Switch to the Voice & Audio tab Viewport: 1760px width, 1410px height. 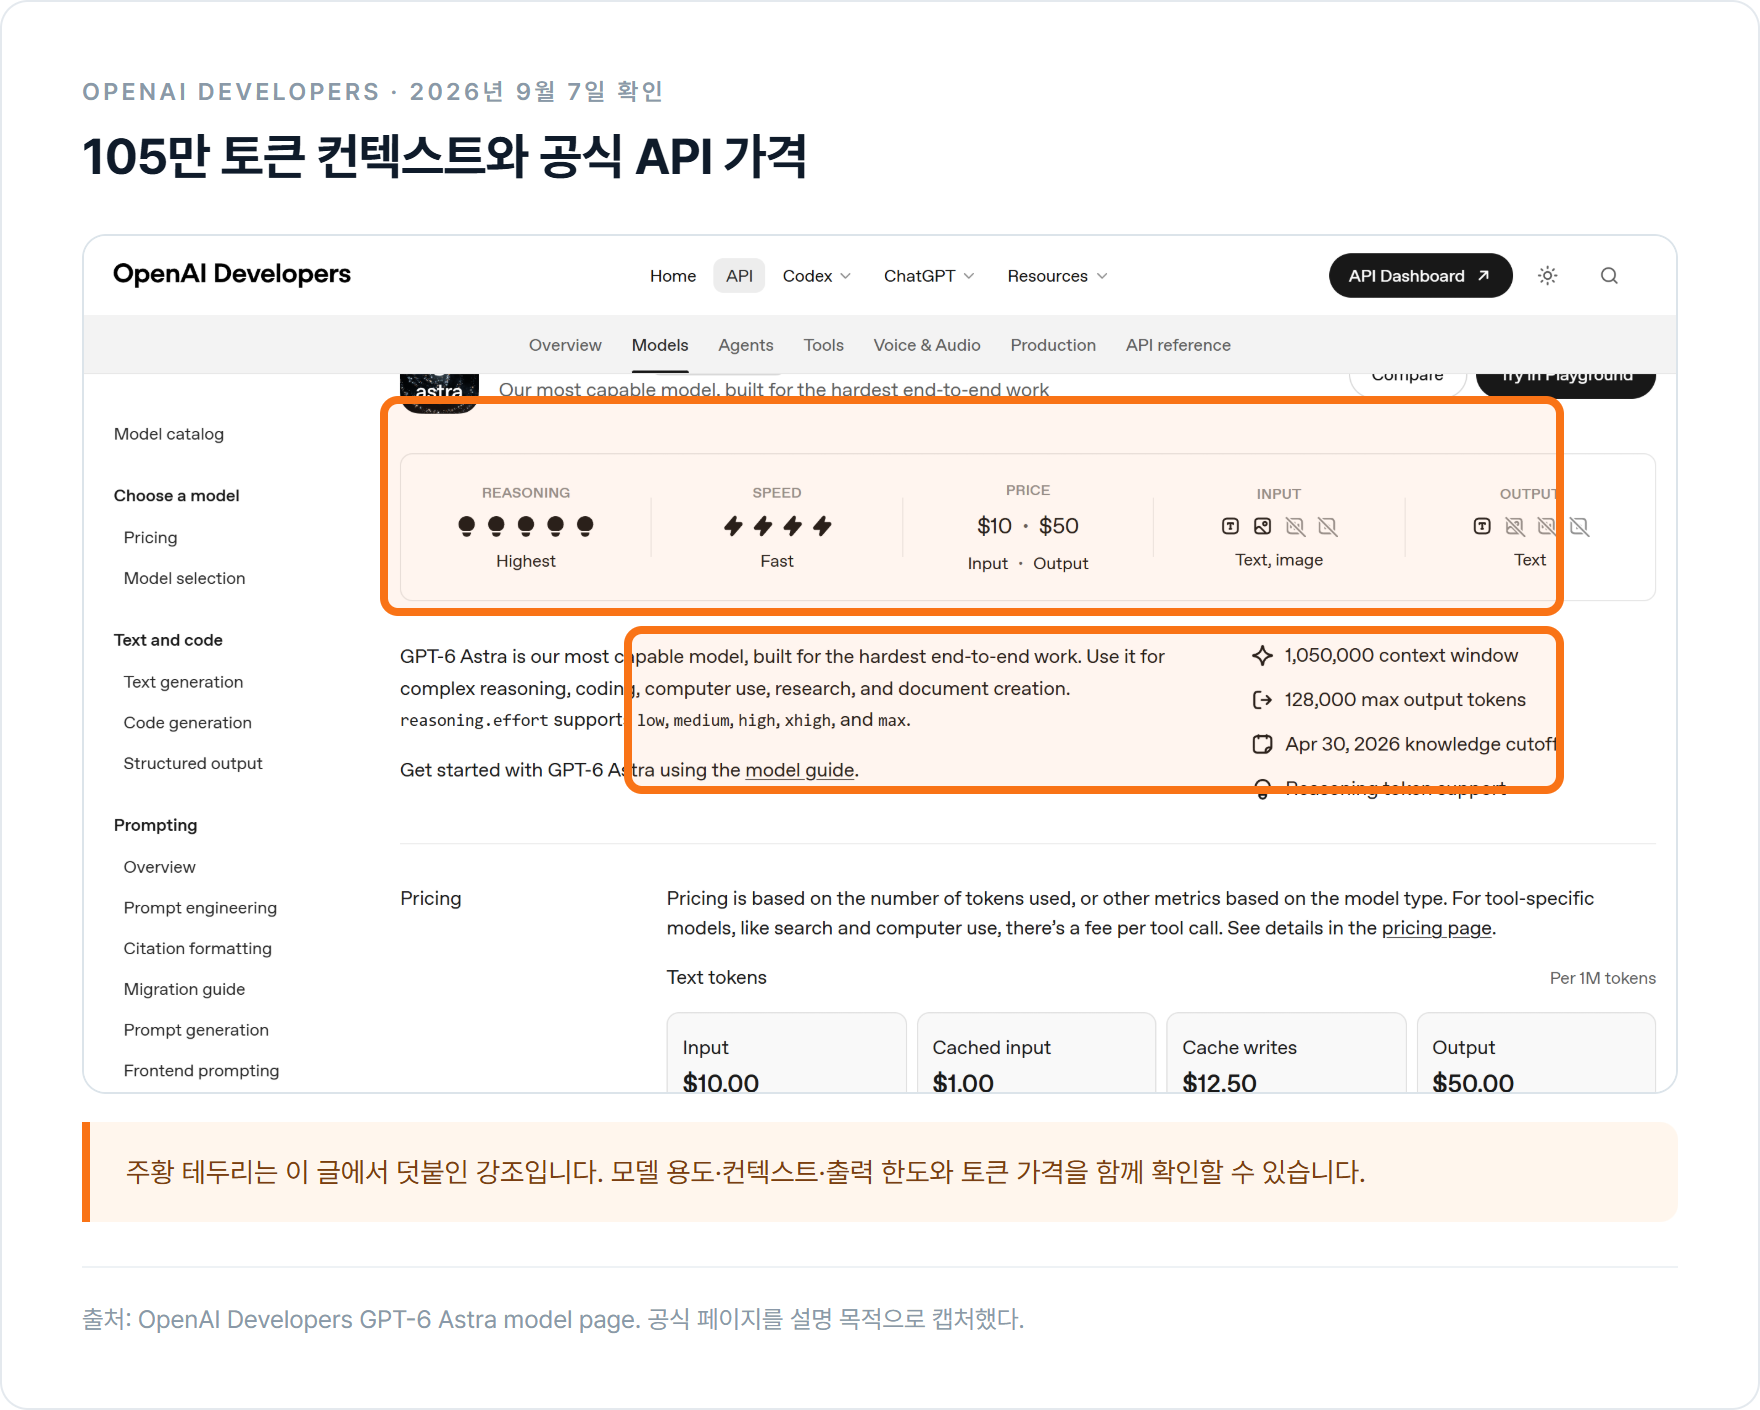927,345
